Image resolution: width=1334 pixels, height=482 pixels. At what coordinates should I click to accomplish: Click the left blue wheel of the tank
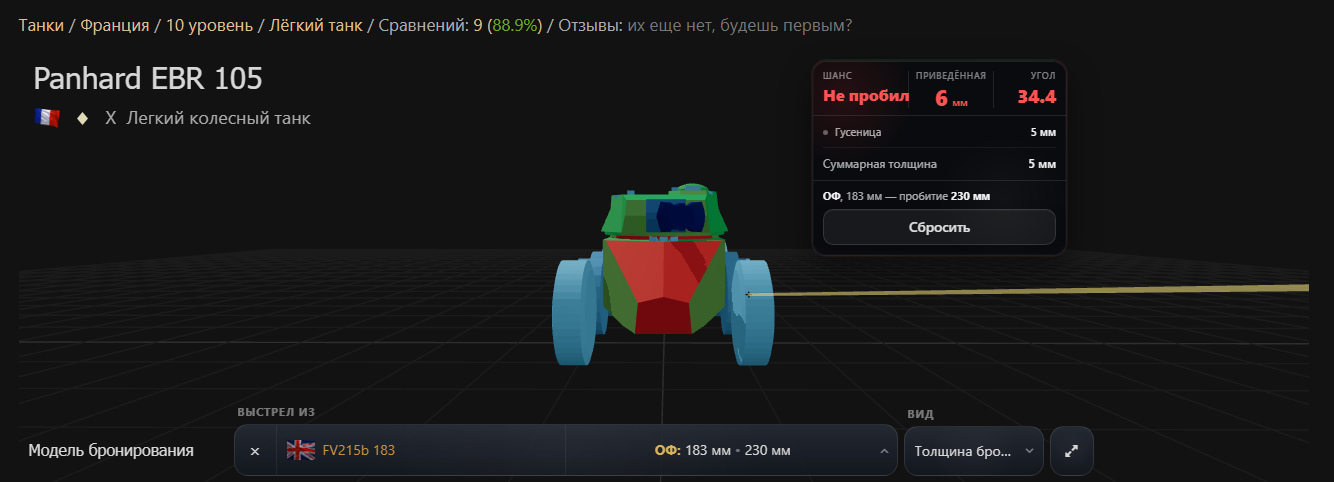click(x=574, y=310)
